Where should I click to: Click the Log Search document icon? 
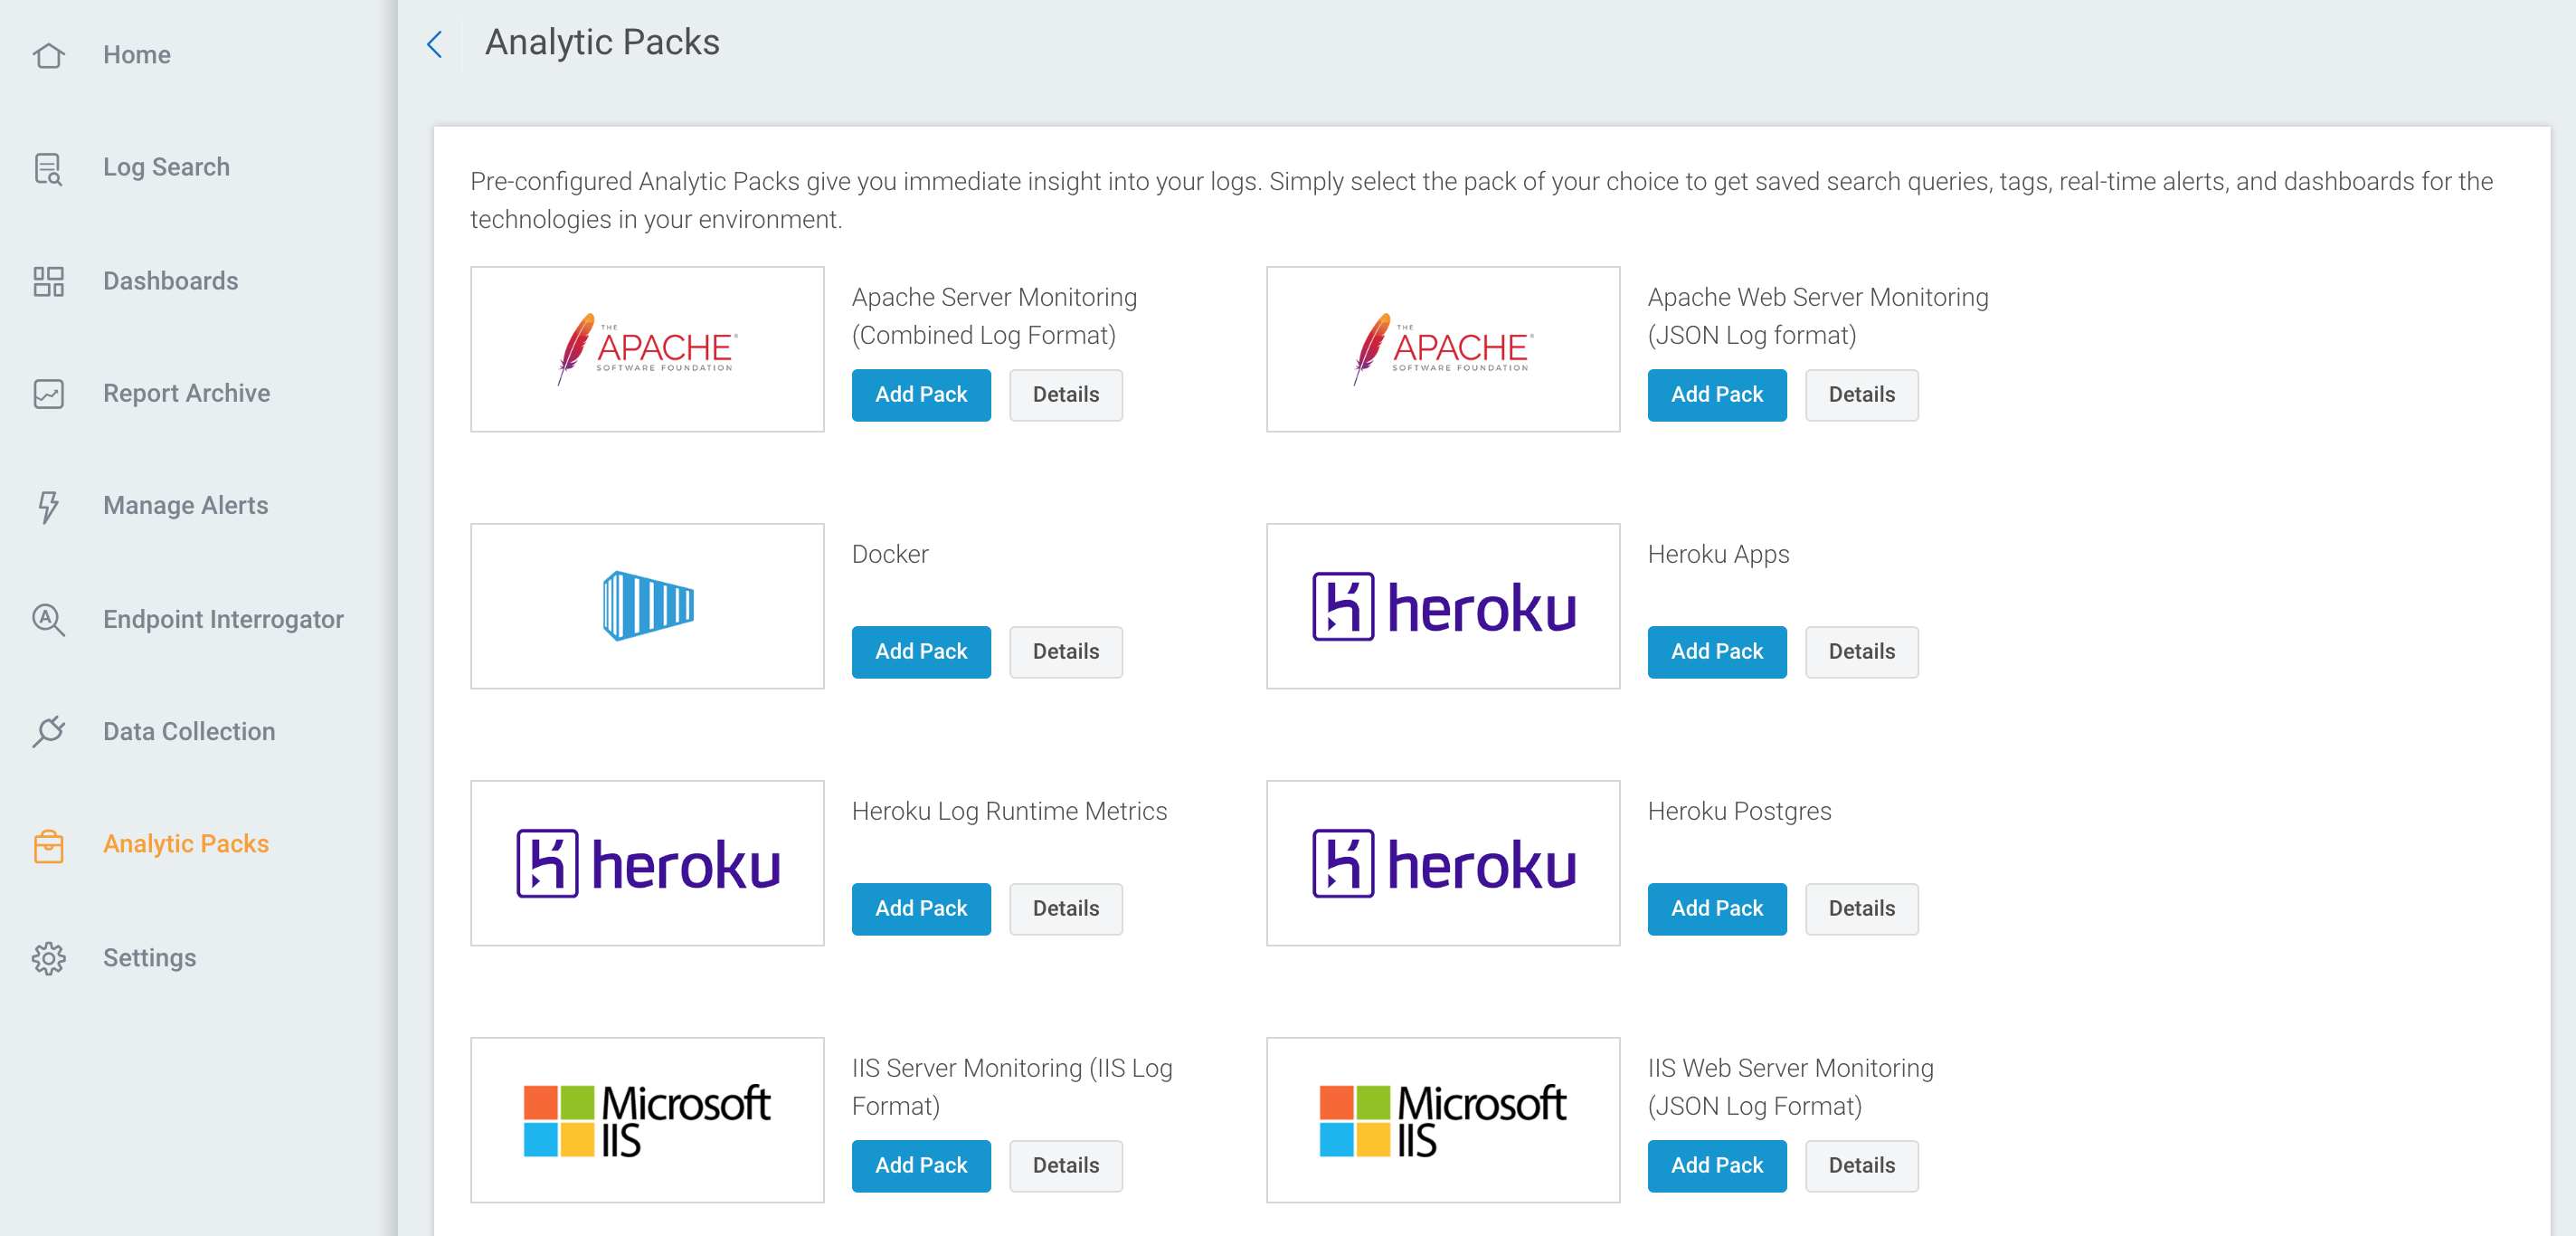[x=48, y=168]
